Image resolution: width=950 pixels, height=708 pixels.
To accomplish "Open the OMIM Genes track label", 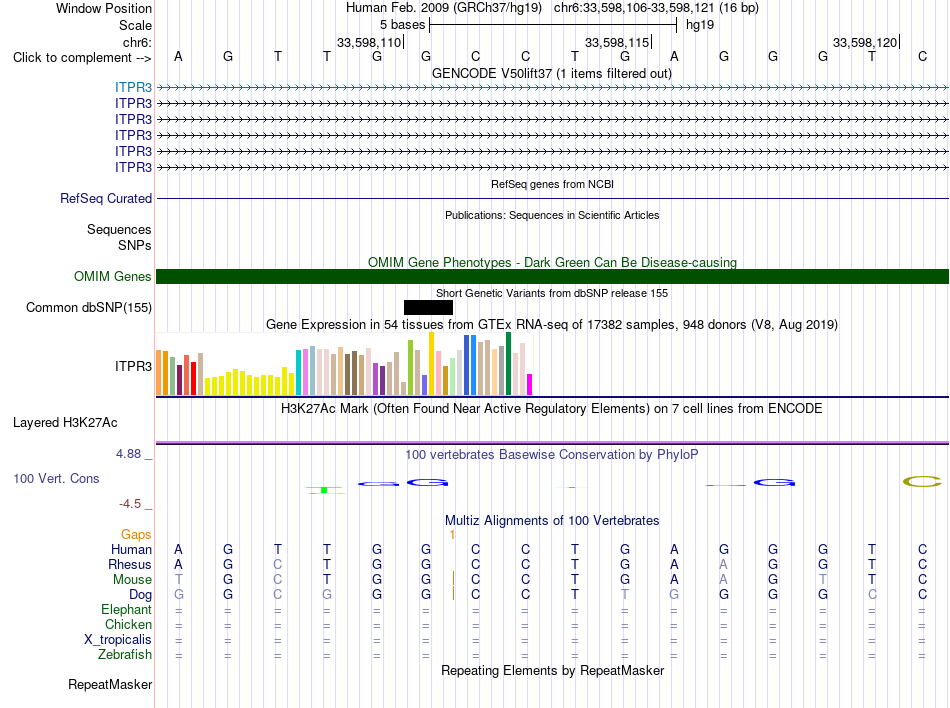I will click(x=112, y=276).
